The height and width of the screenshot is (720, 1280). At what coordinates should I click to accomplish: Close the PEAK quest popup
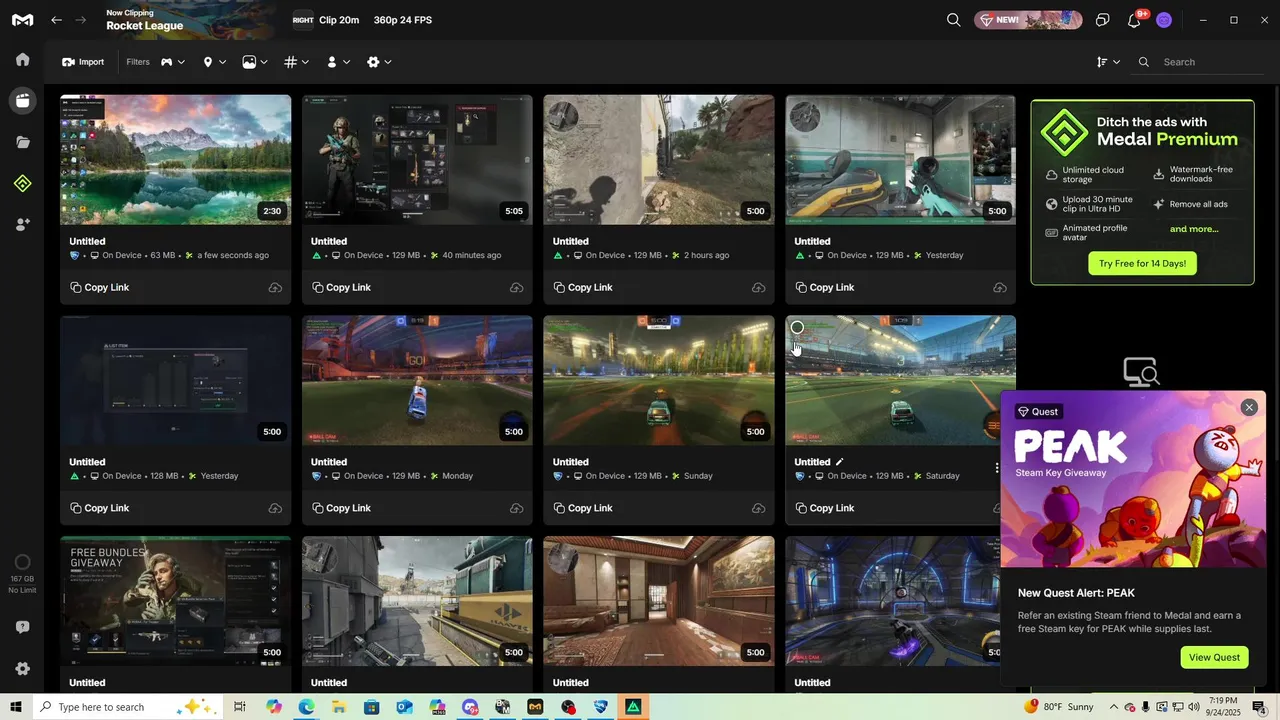1249,407
